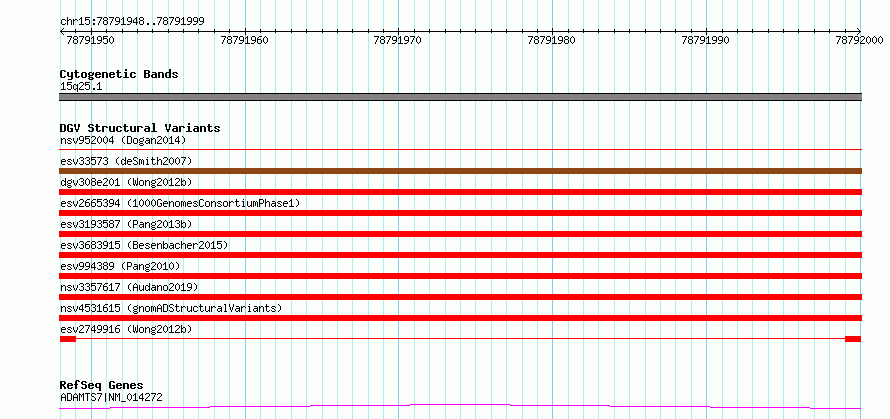Click ruler position 78791980
This screenshot has width=890, height=419.
pos(552,40)
